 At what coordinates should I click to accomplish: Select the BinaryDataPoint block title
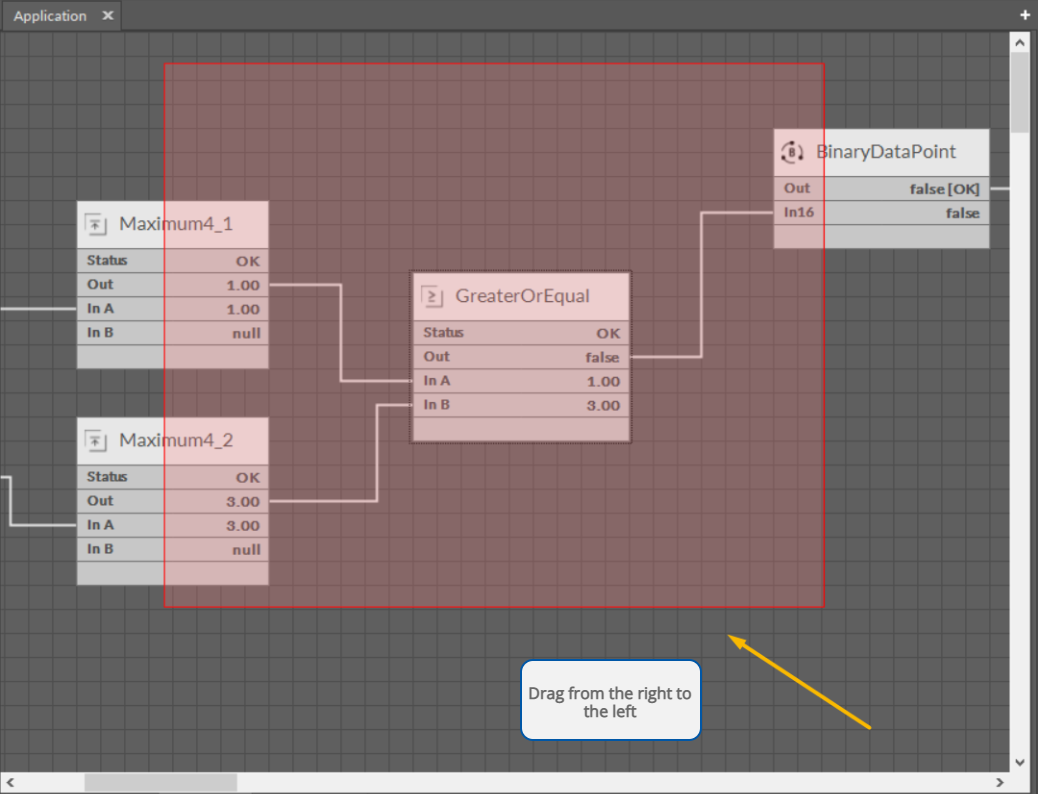point(886,152)
